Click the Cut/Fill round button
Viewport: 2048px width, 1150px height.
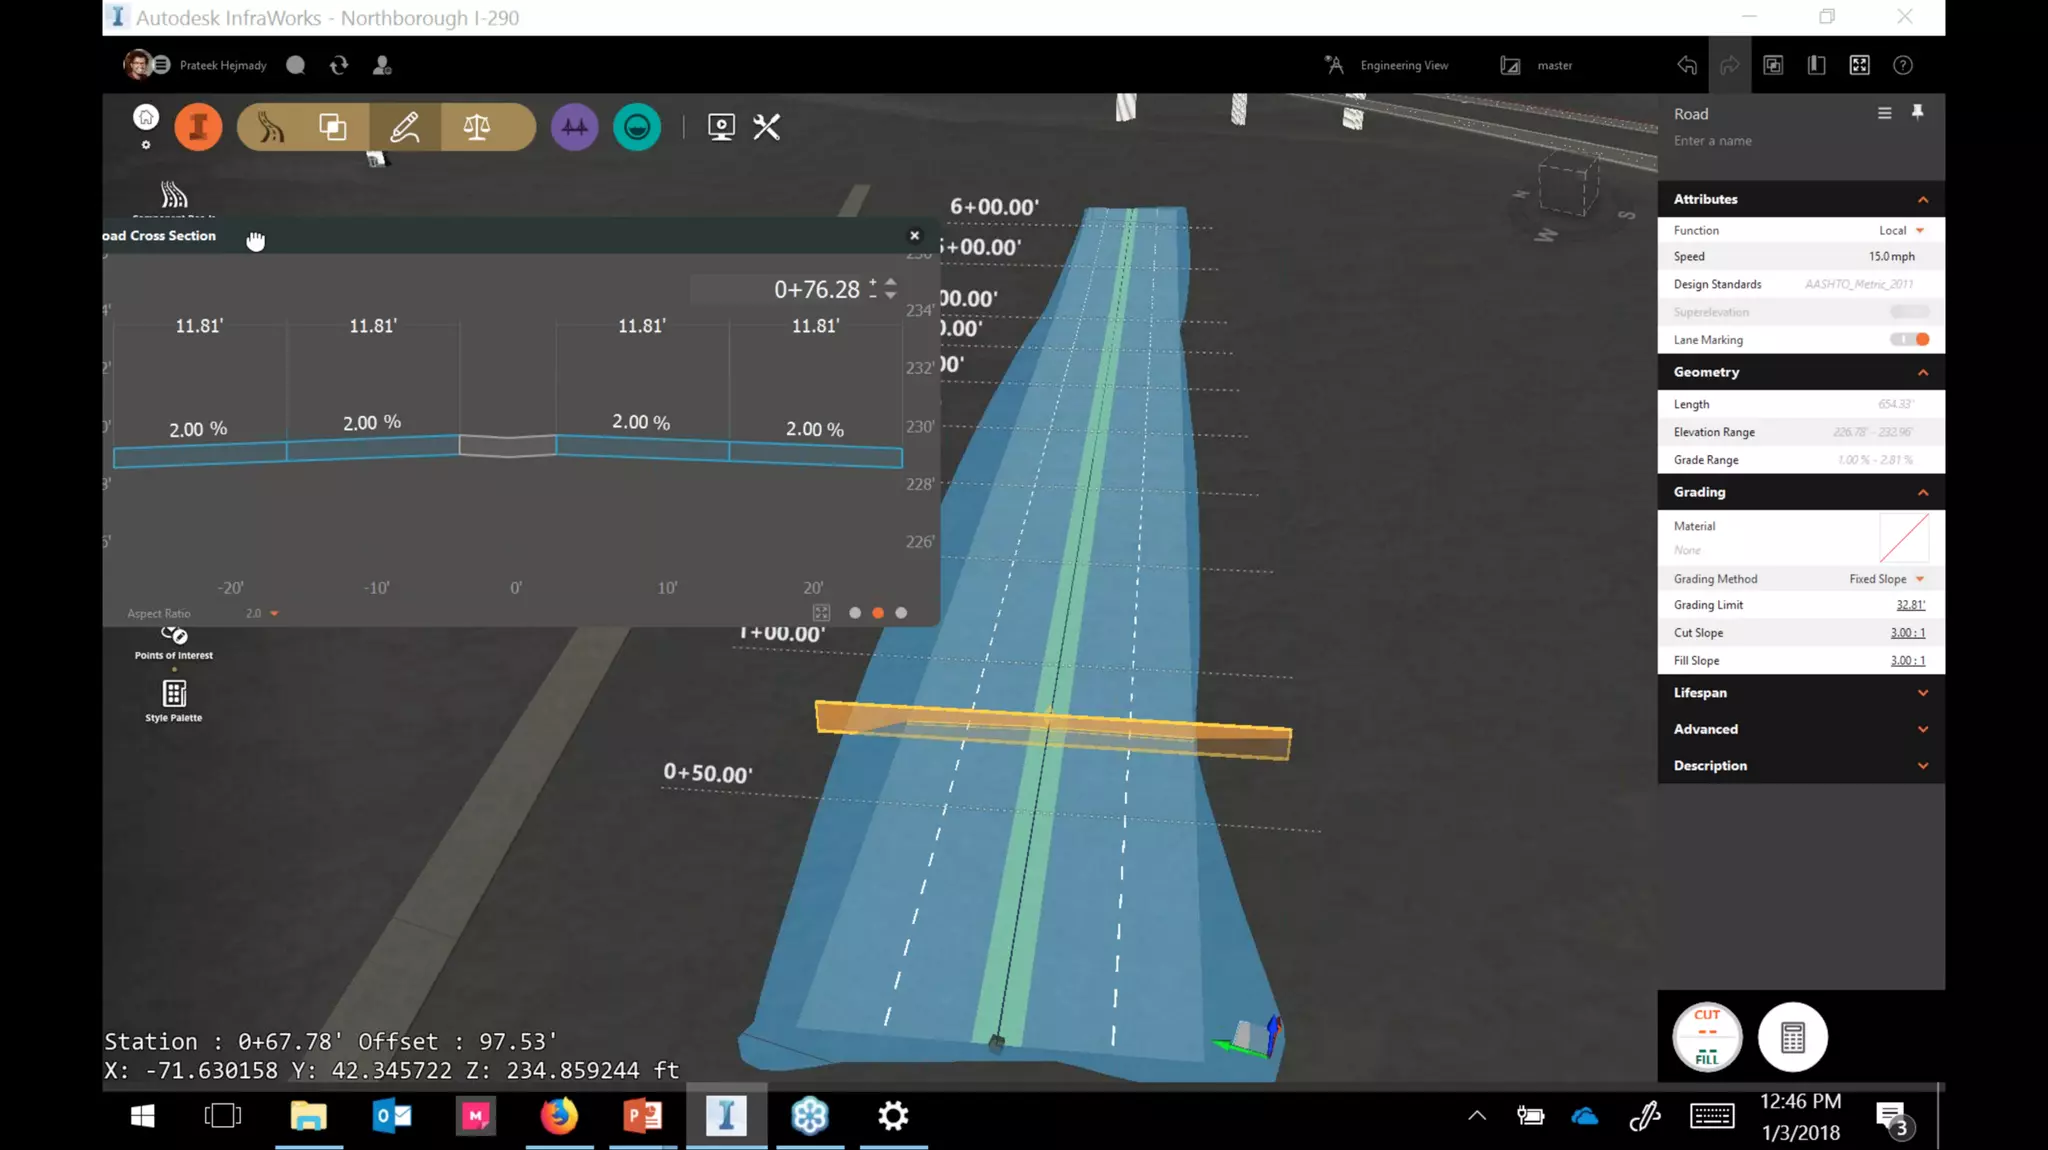(1707, 1037)
